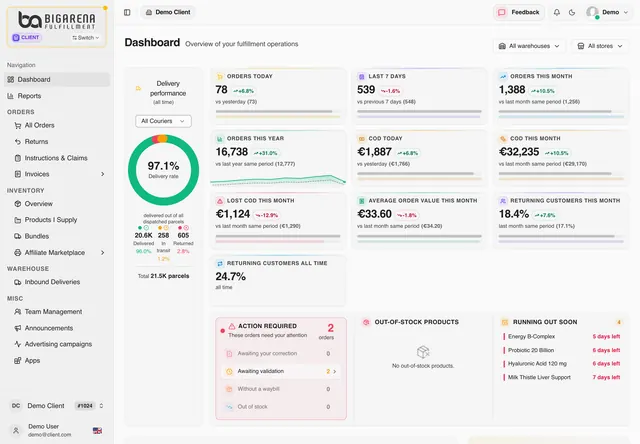Click the Inventory Overview icon
Viewport: 640px width, 444px height.
[x=18, y=204]
